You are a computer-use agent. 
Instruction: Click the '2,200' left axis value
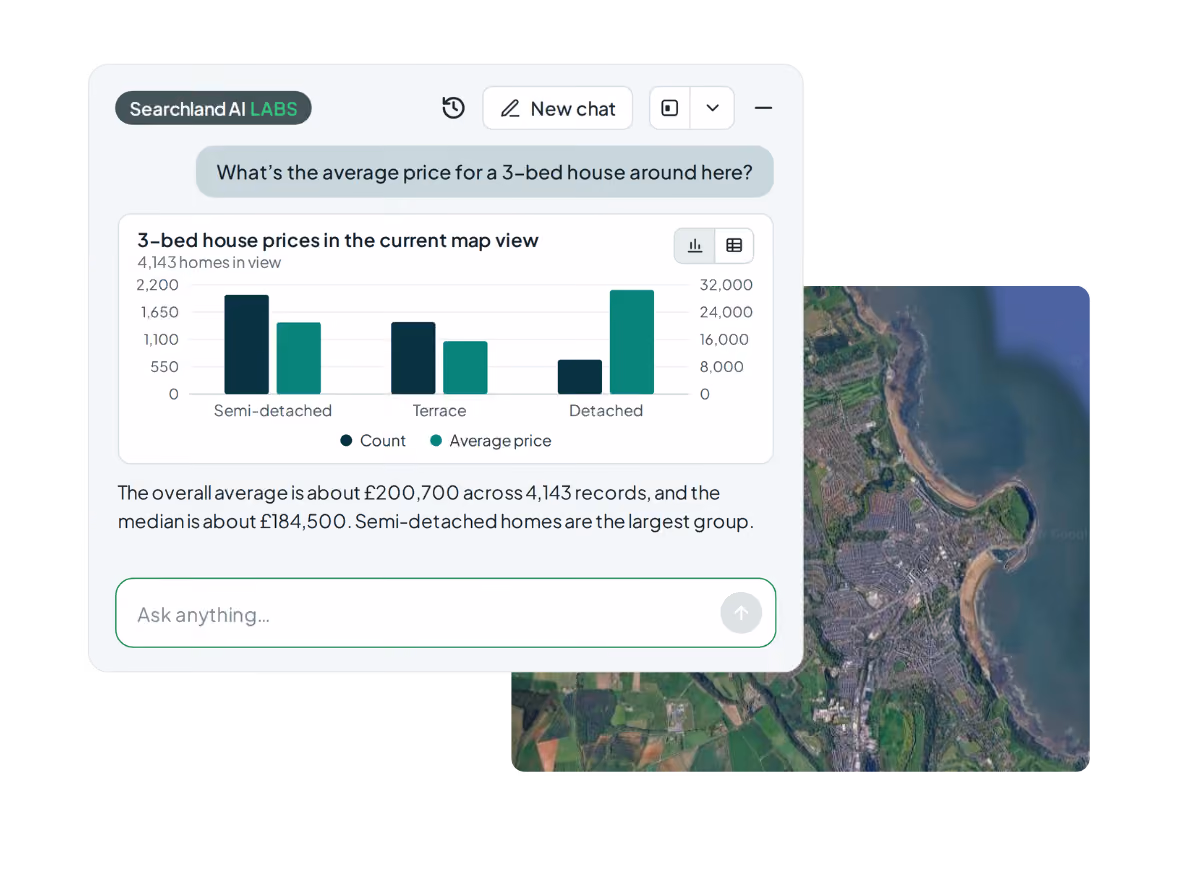(157, 285)
